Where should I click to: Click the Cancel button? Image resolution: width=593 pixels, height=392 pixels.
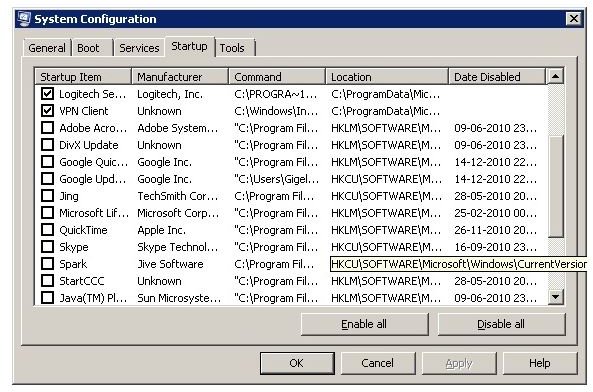pos(378,363)
